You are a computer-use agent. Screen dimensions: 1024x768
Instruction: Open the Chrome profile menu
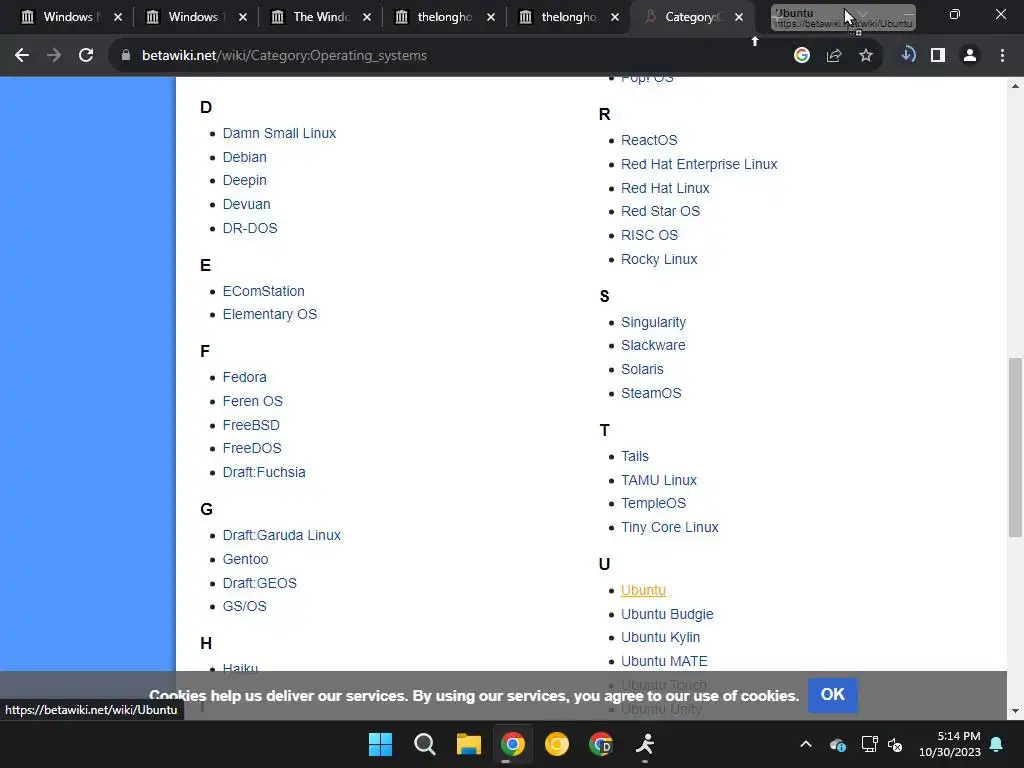pos(970,56)
